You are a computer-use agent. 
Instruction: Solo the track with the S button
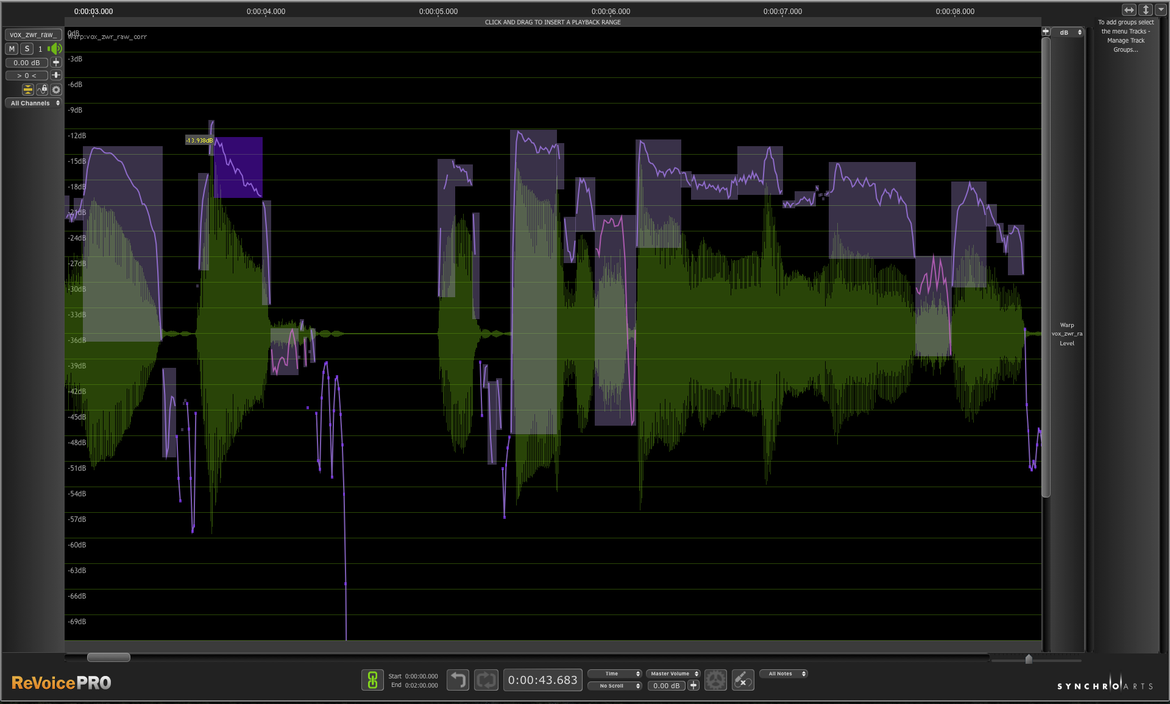tap(27, 49)
